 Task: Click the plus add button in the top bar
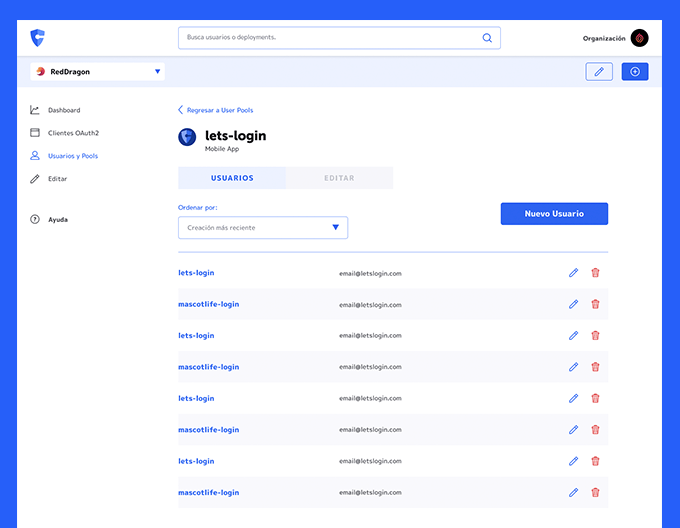coord(635,71)
